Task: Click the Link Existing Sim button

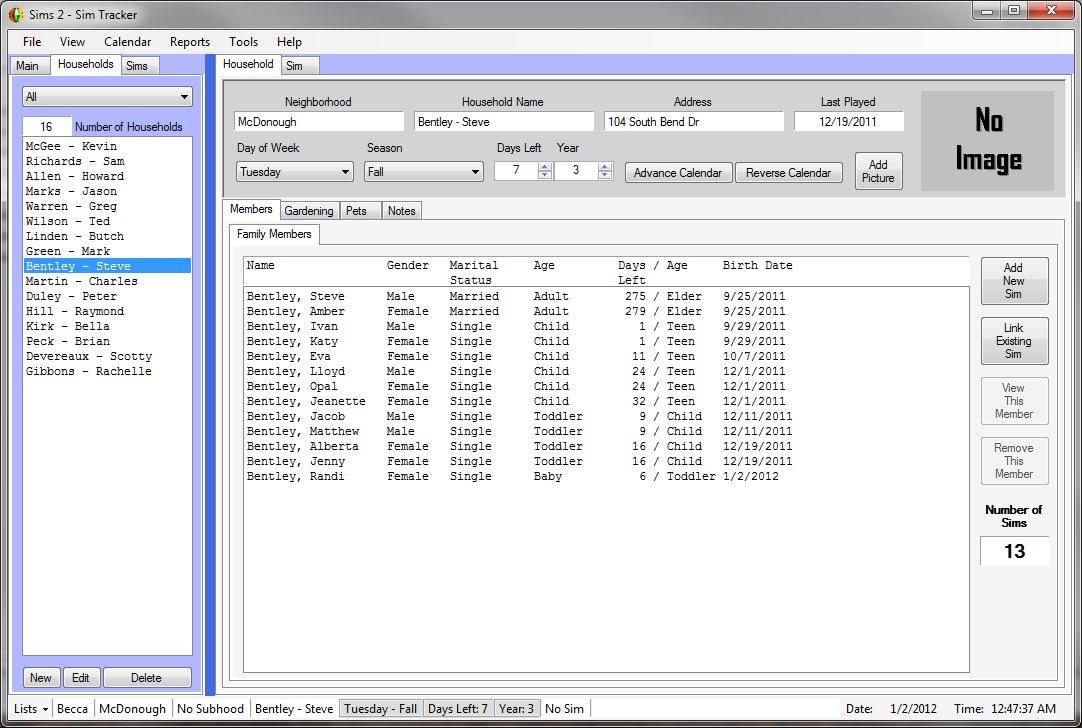Action: [x=1014, y=341]
